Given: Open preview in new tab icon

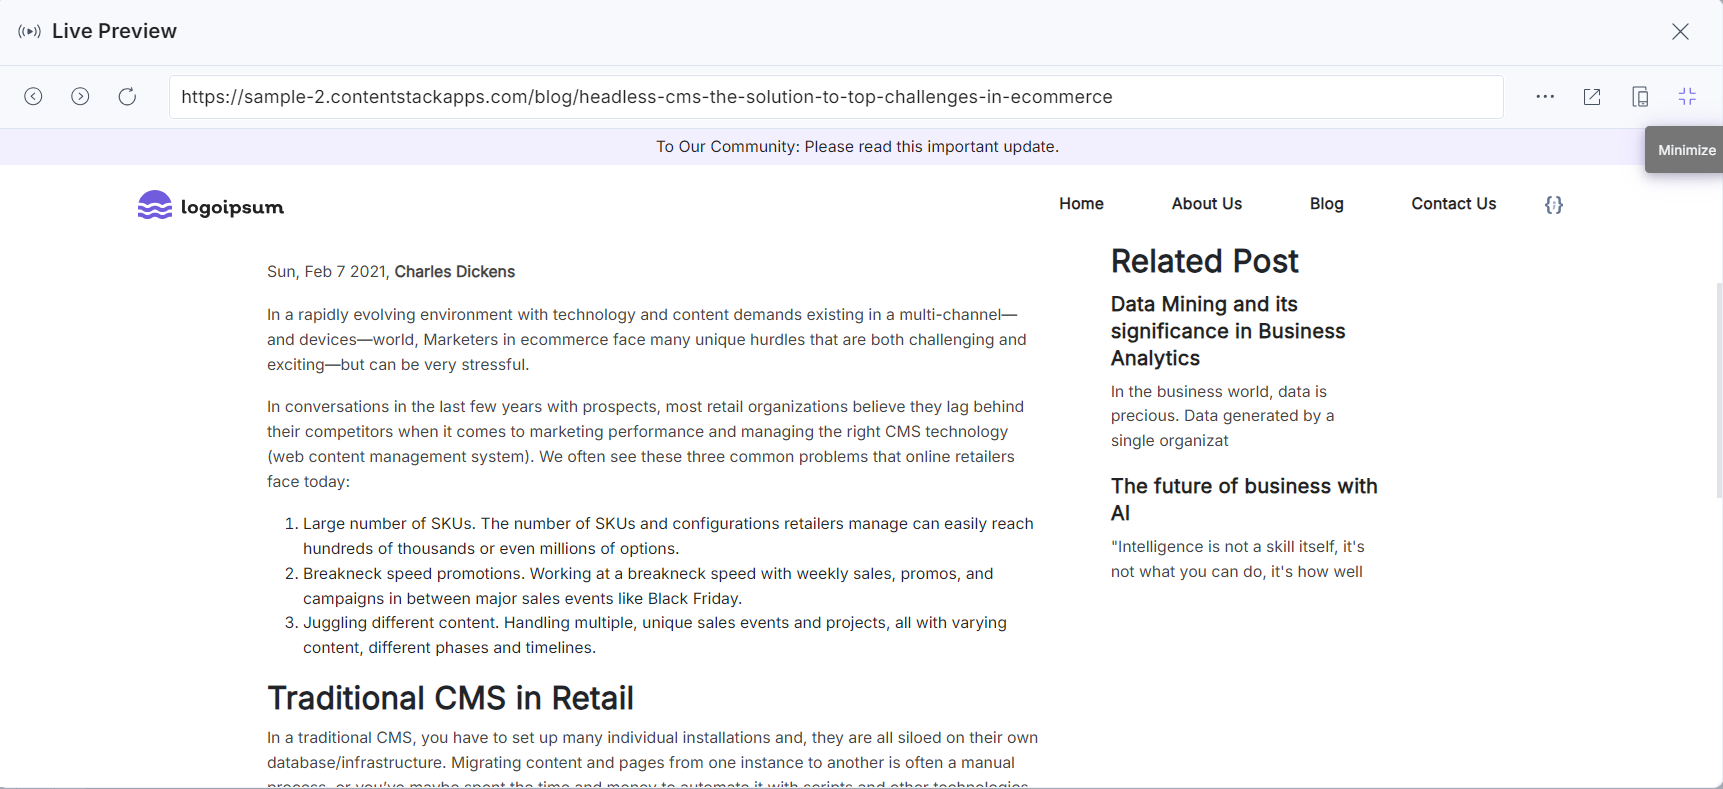Looking at the screenshot, I should coord(1592,97).
